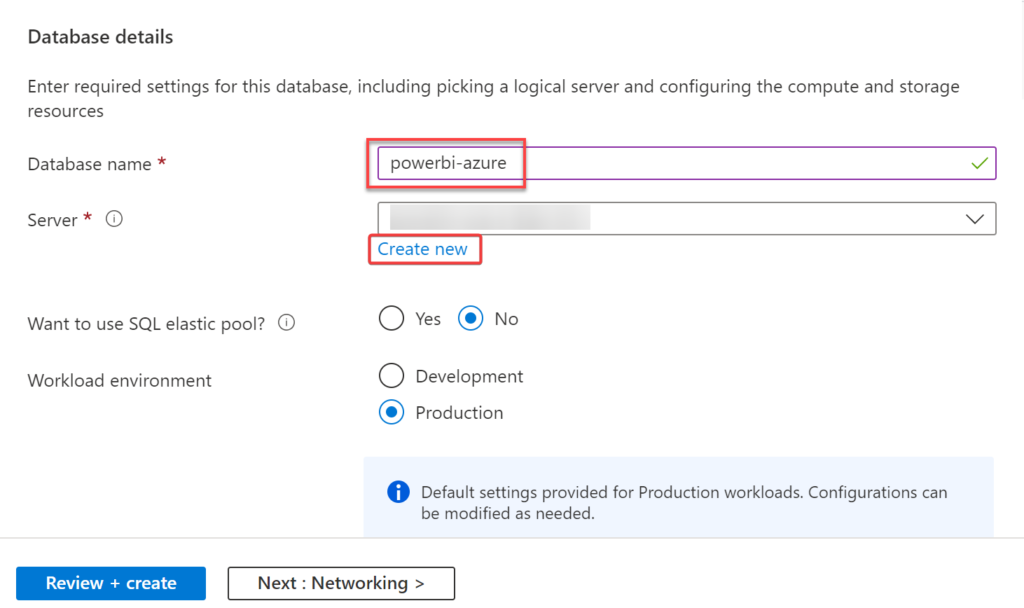Choose the Development workload environment
This screenshot has height=608, width=1024.
click(392, 376)
